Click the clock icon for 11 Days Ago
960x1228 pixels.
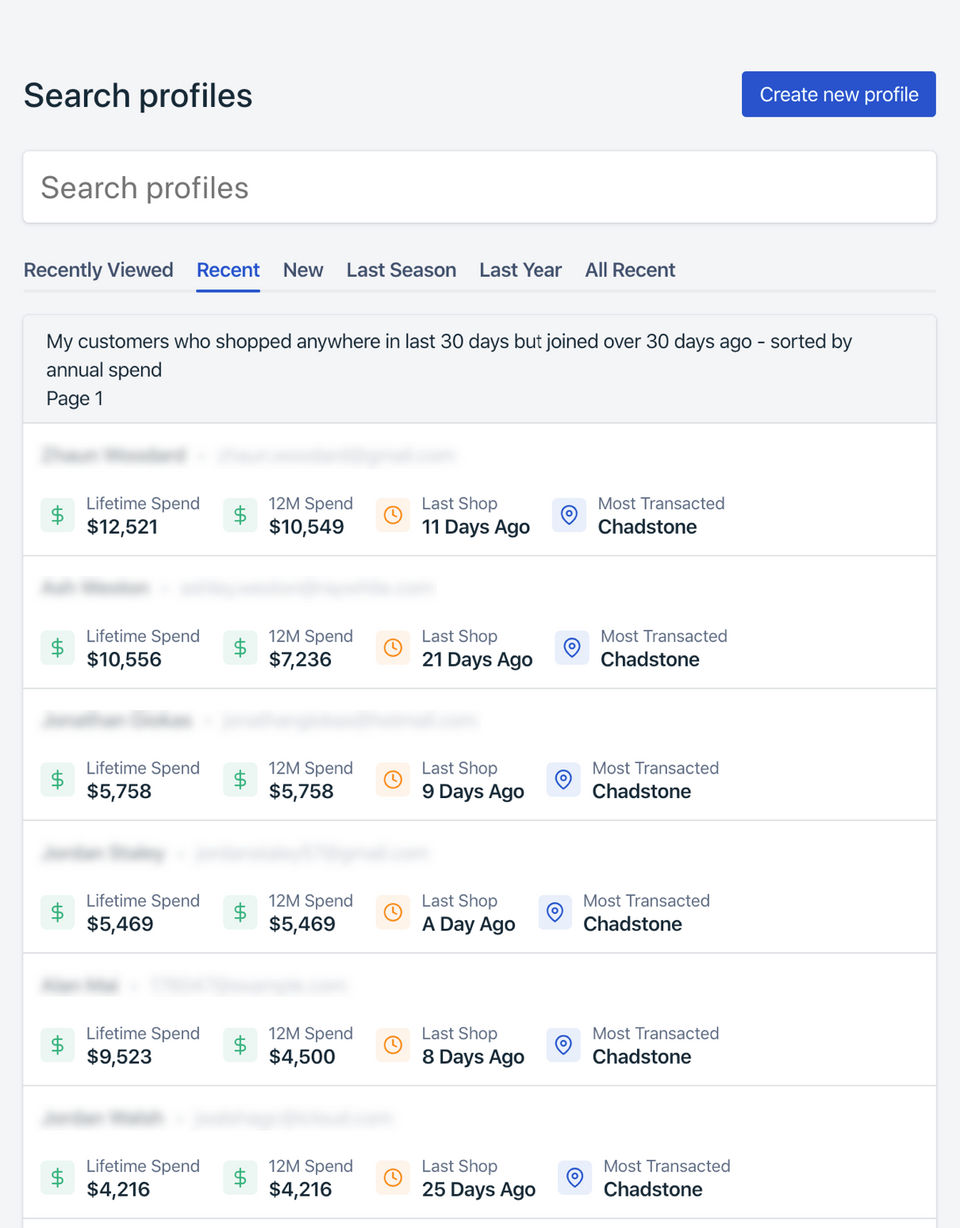coord(393,516)
